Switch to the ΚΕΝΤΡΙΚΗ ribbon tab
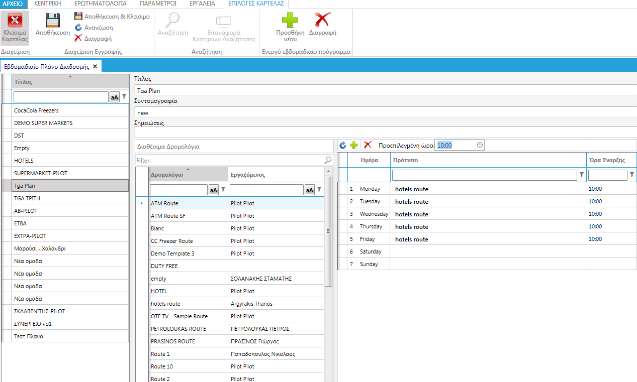The width and height of the screenshot is (637, 382). pos(48,4)
